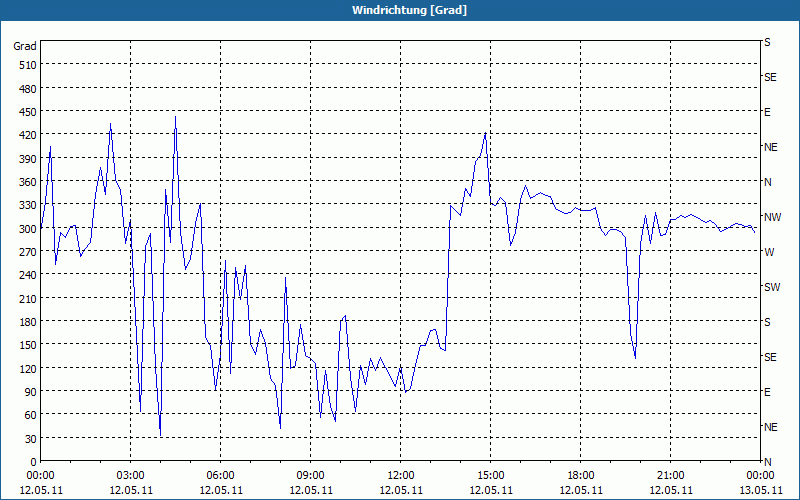800x500 pixels.
Task: Click the 13.05.11 date label
Action: (761, 490)
